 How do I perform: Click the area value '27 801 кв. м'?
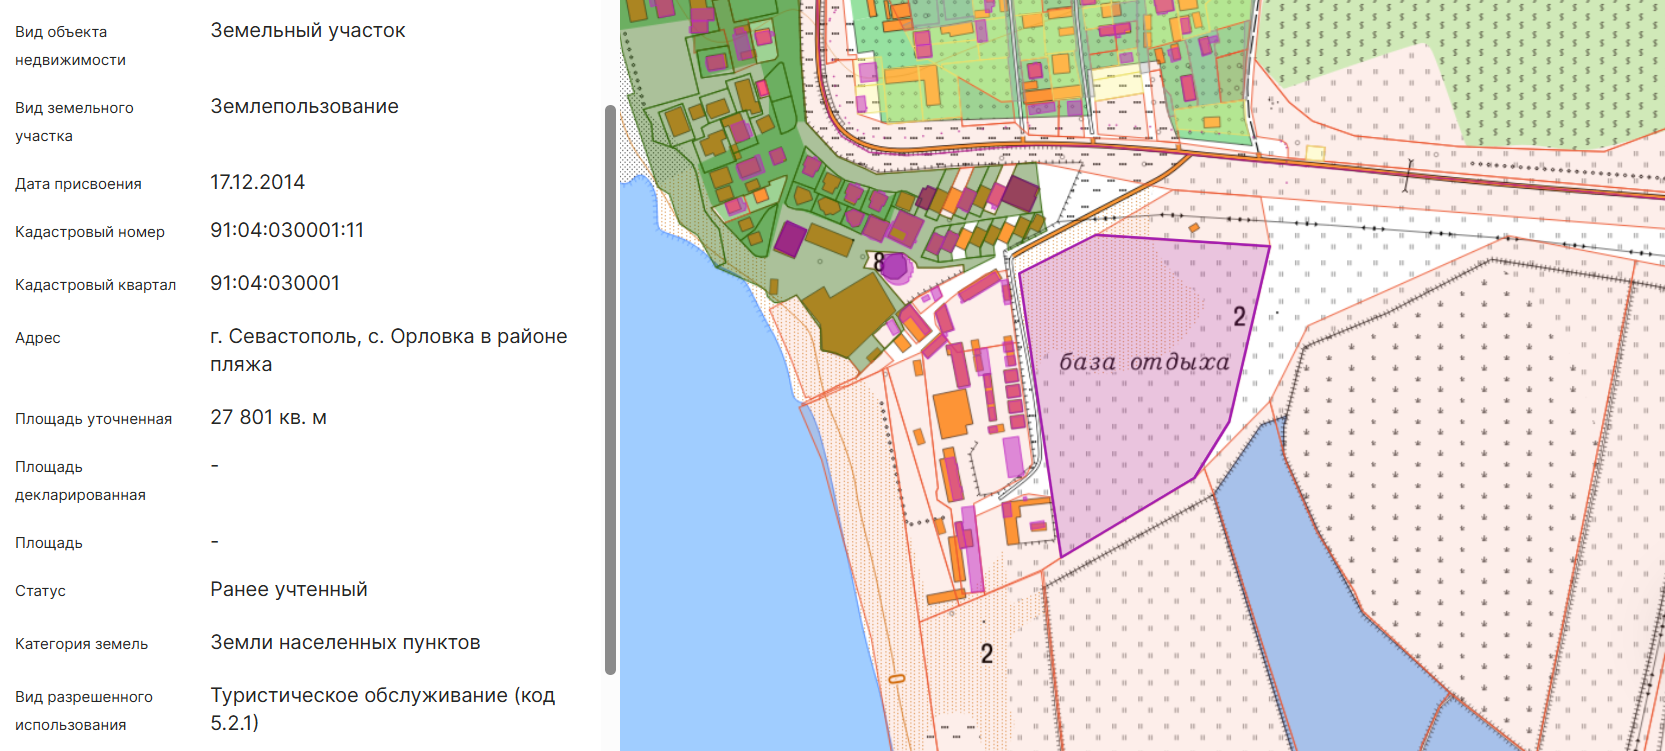coord(268,417)
